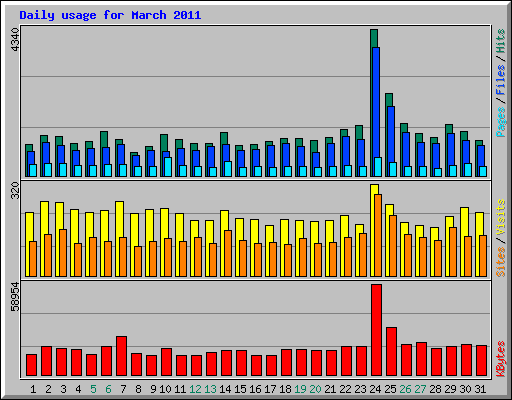Screen dimensions: 512x400
Task: Click the red KBytes bar for day 1
Action: [x=31, y=365]
